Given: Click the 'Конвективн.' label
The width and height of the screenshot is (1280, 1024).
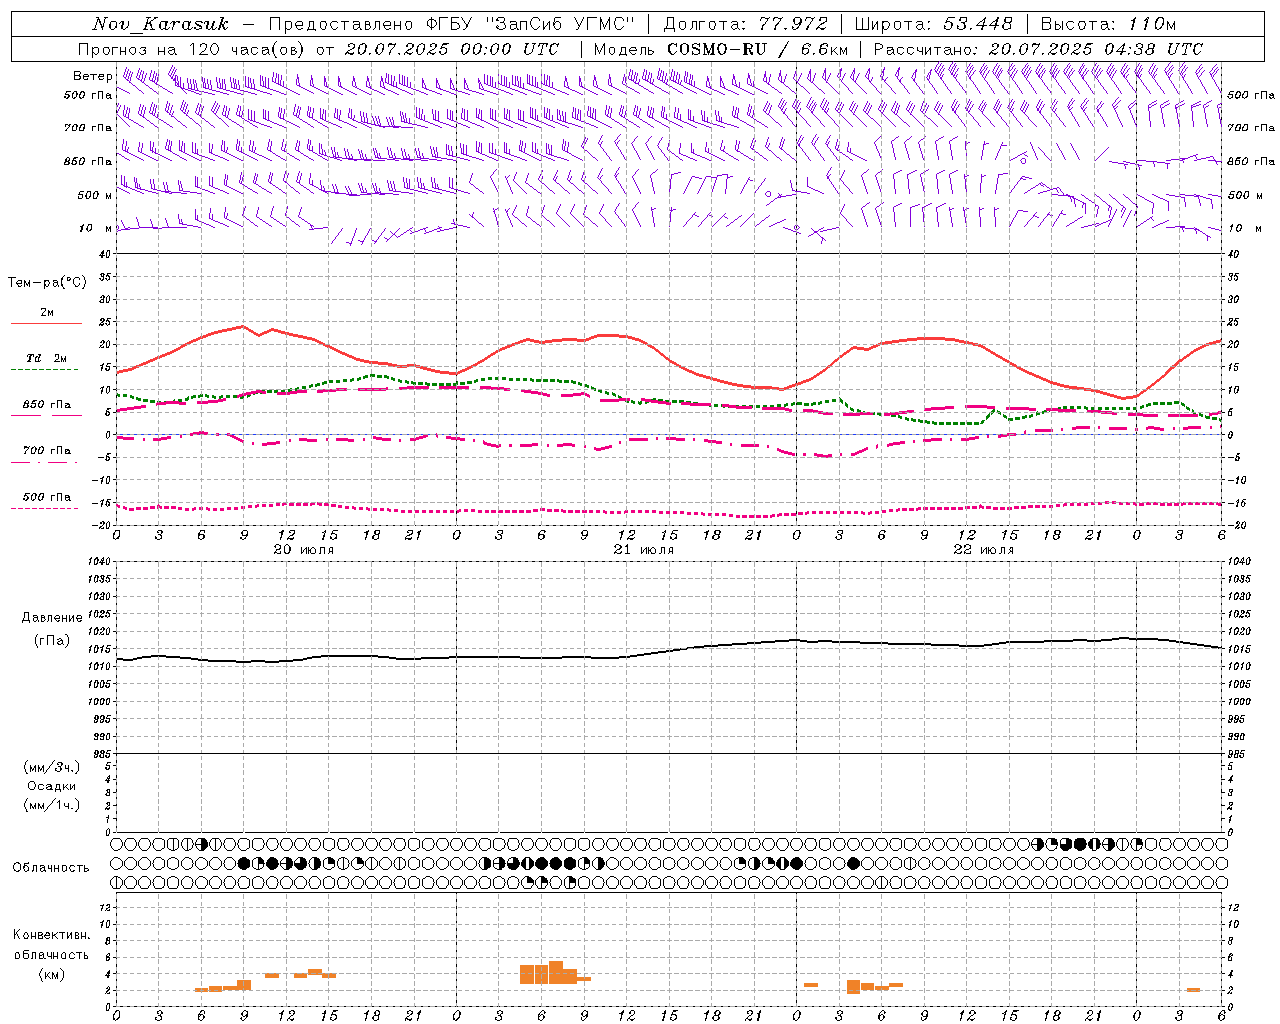Looking at the screenshot, I should tap(51, 935).
